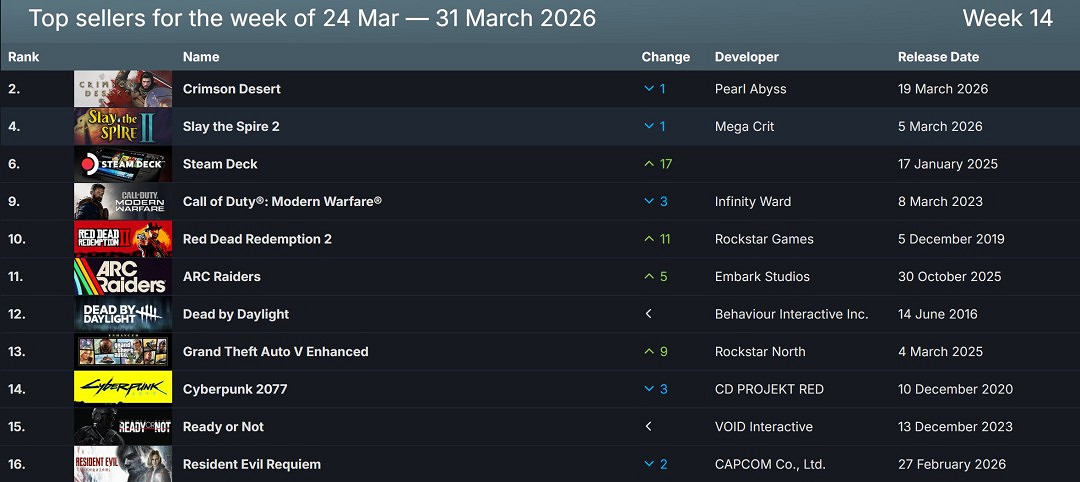Click release date 30 October 2025

tap(950, 276)
